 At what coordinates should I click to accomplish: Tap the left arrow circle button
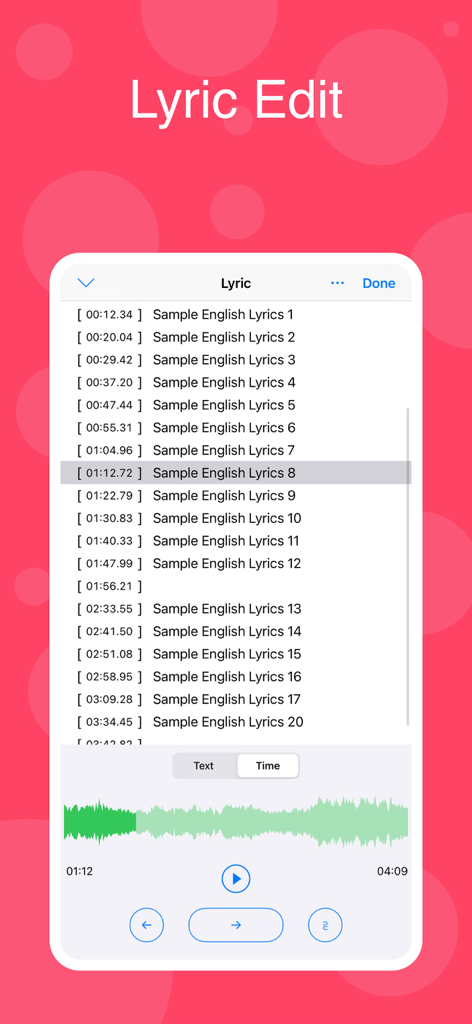(x=147, y=925)
